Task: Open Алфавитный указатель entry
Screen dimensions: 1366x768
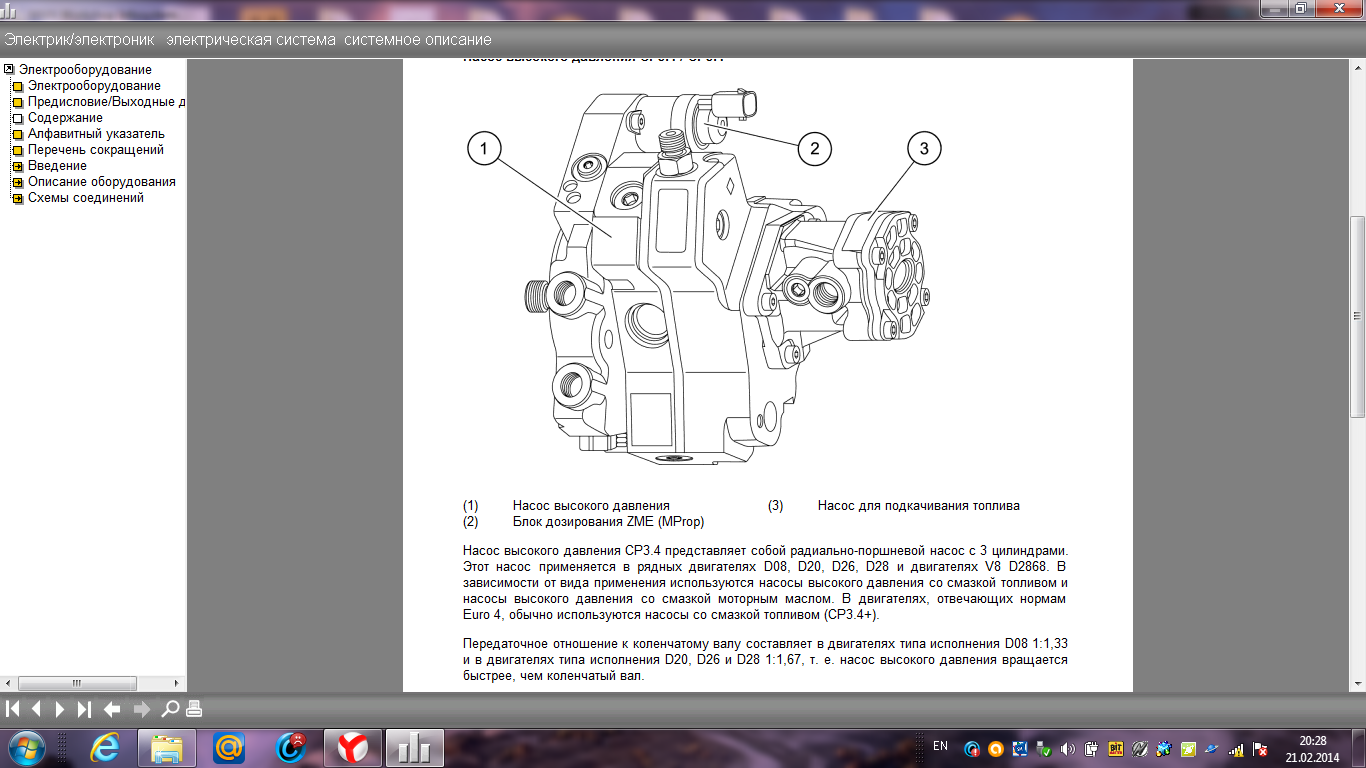Action: pyautogui.click(x=96, y=134)
